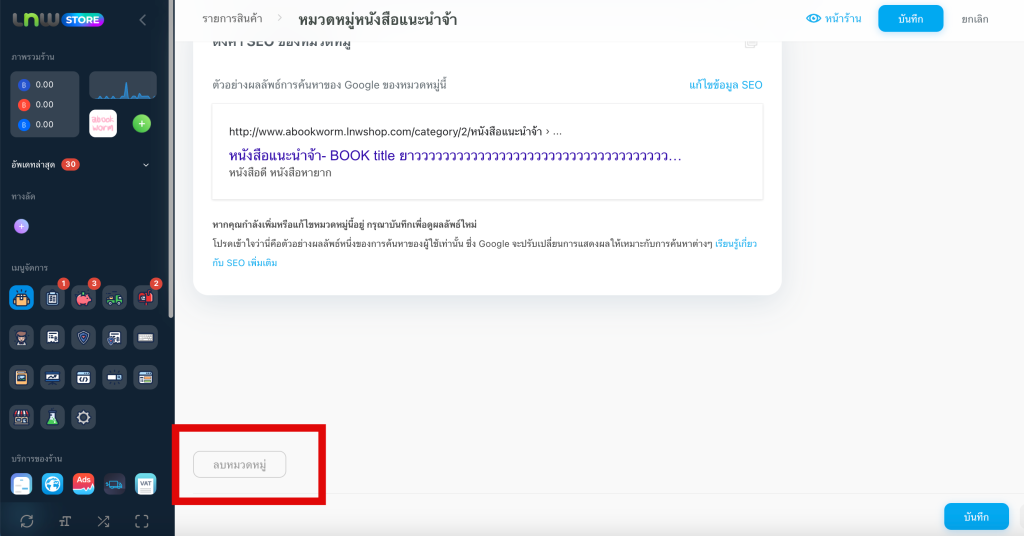The image size is (1024, 536).
Task: Open the orders clipboard icon
Action: tap(53, 297)
